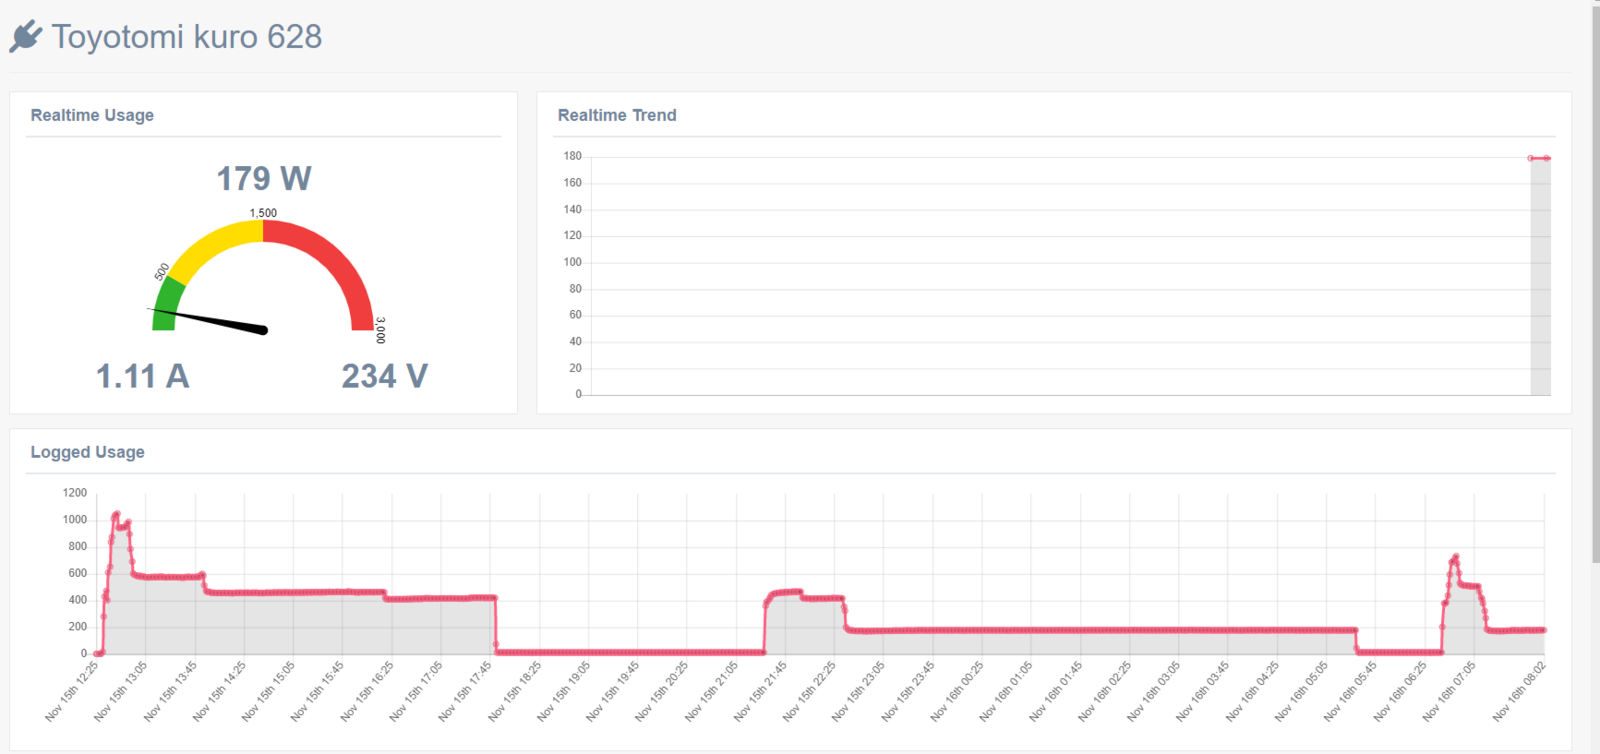The height and width of the screenshot is (754, 1600).
Task: Click the Nov 16th 03:05 x-axis label
Action: pyautogui.click(x=1154, y=691)
